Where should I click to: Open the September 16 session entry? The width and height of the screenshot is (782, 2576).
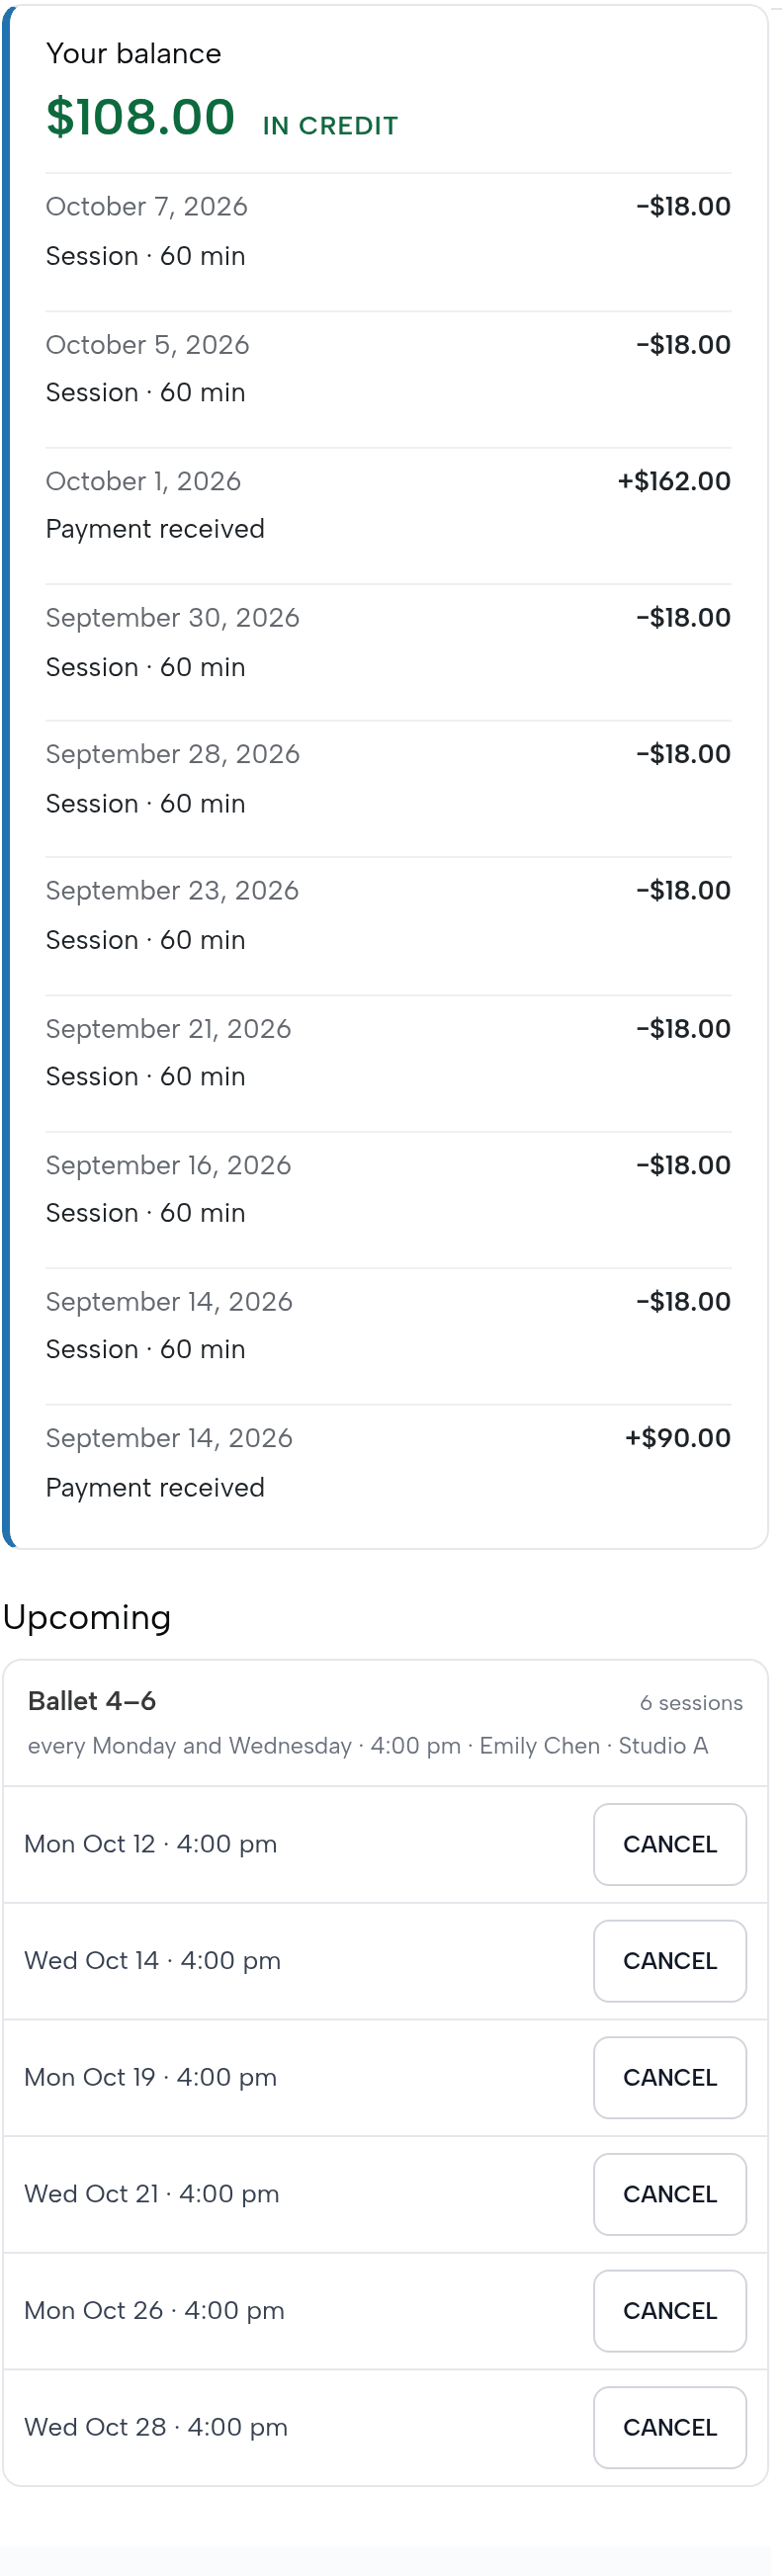[x=388, y=1200]
